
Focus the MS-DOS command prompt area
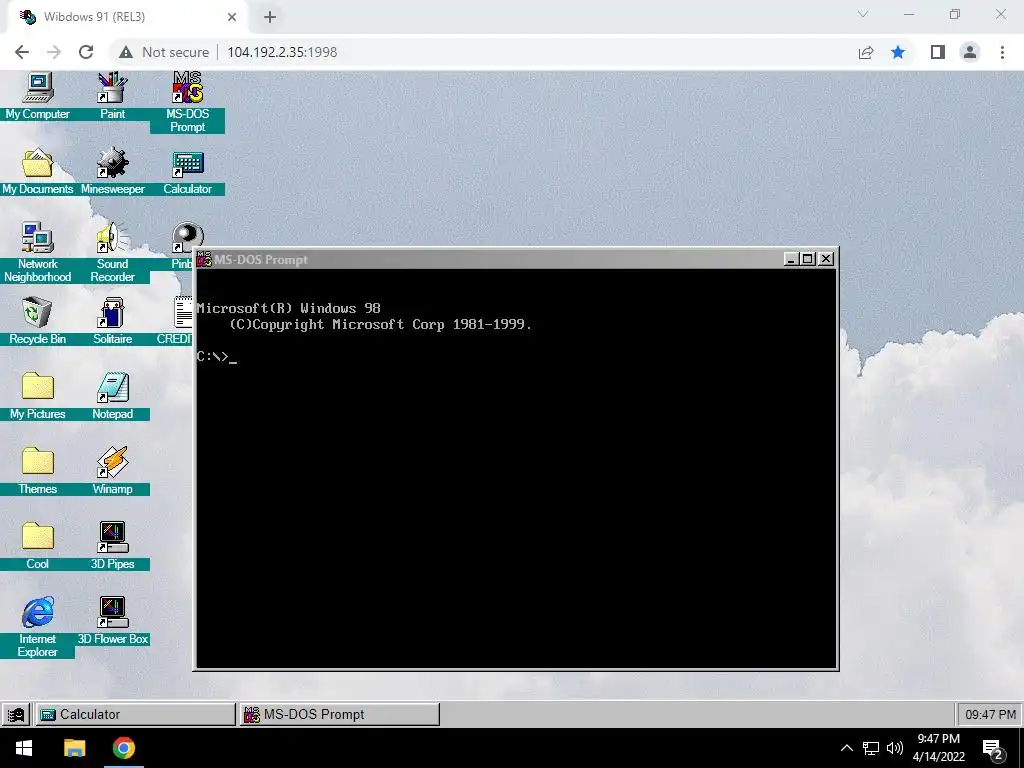[x=516, y=468]
